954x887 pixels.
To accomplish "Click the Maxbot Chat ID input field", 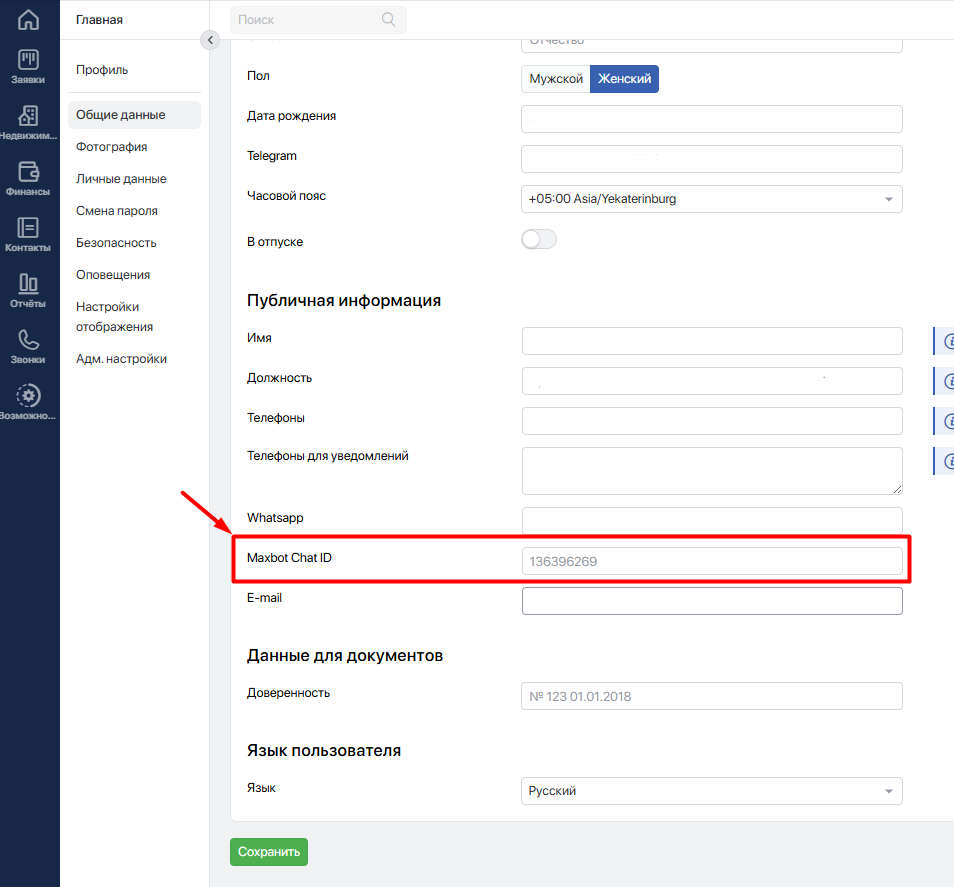I will [x=711, y=561].
